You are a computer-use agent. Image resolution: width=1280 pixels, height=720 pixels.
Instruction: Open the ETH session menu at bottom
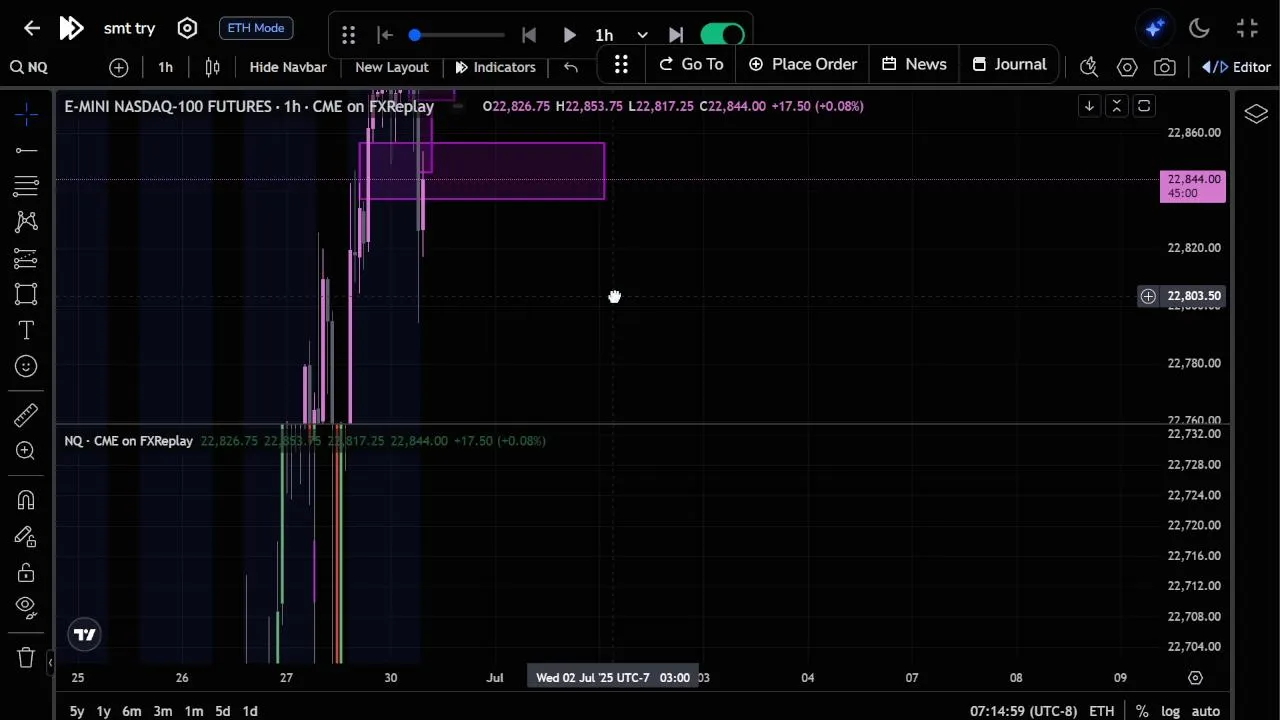(x=1101, y=711)
